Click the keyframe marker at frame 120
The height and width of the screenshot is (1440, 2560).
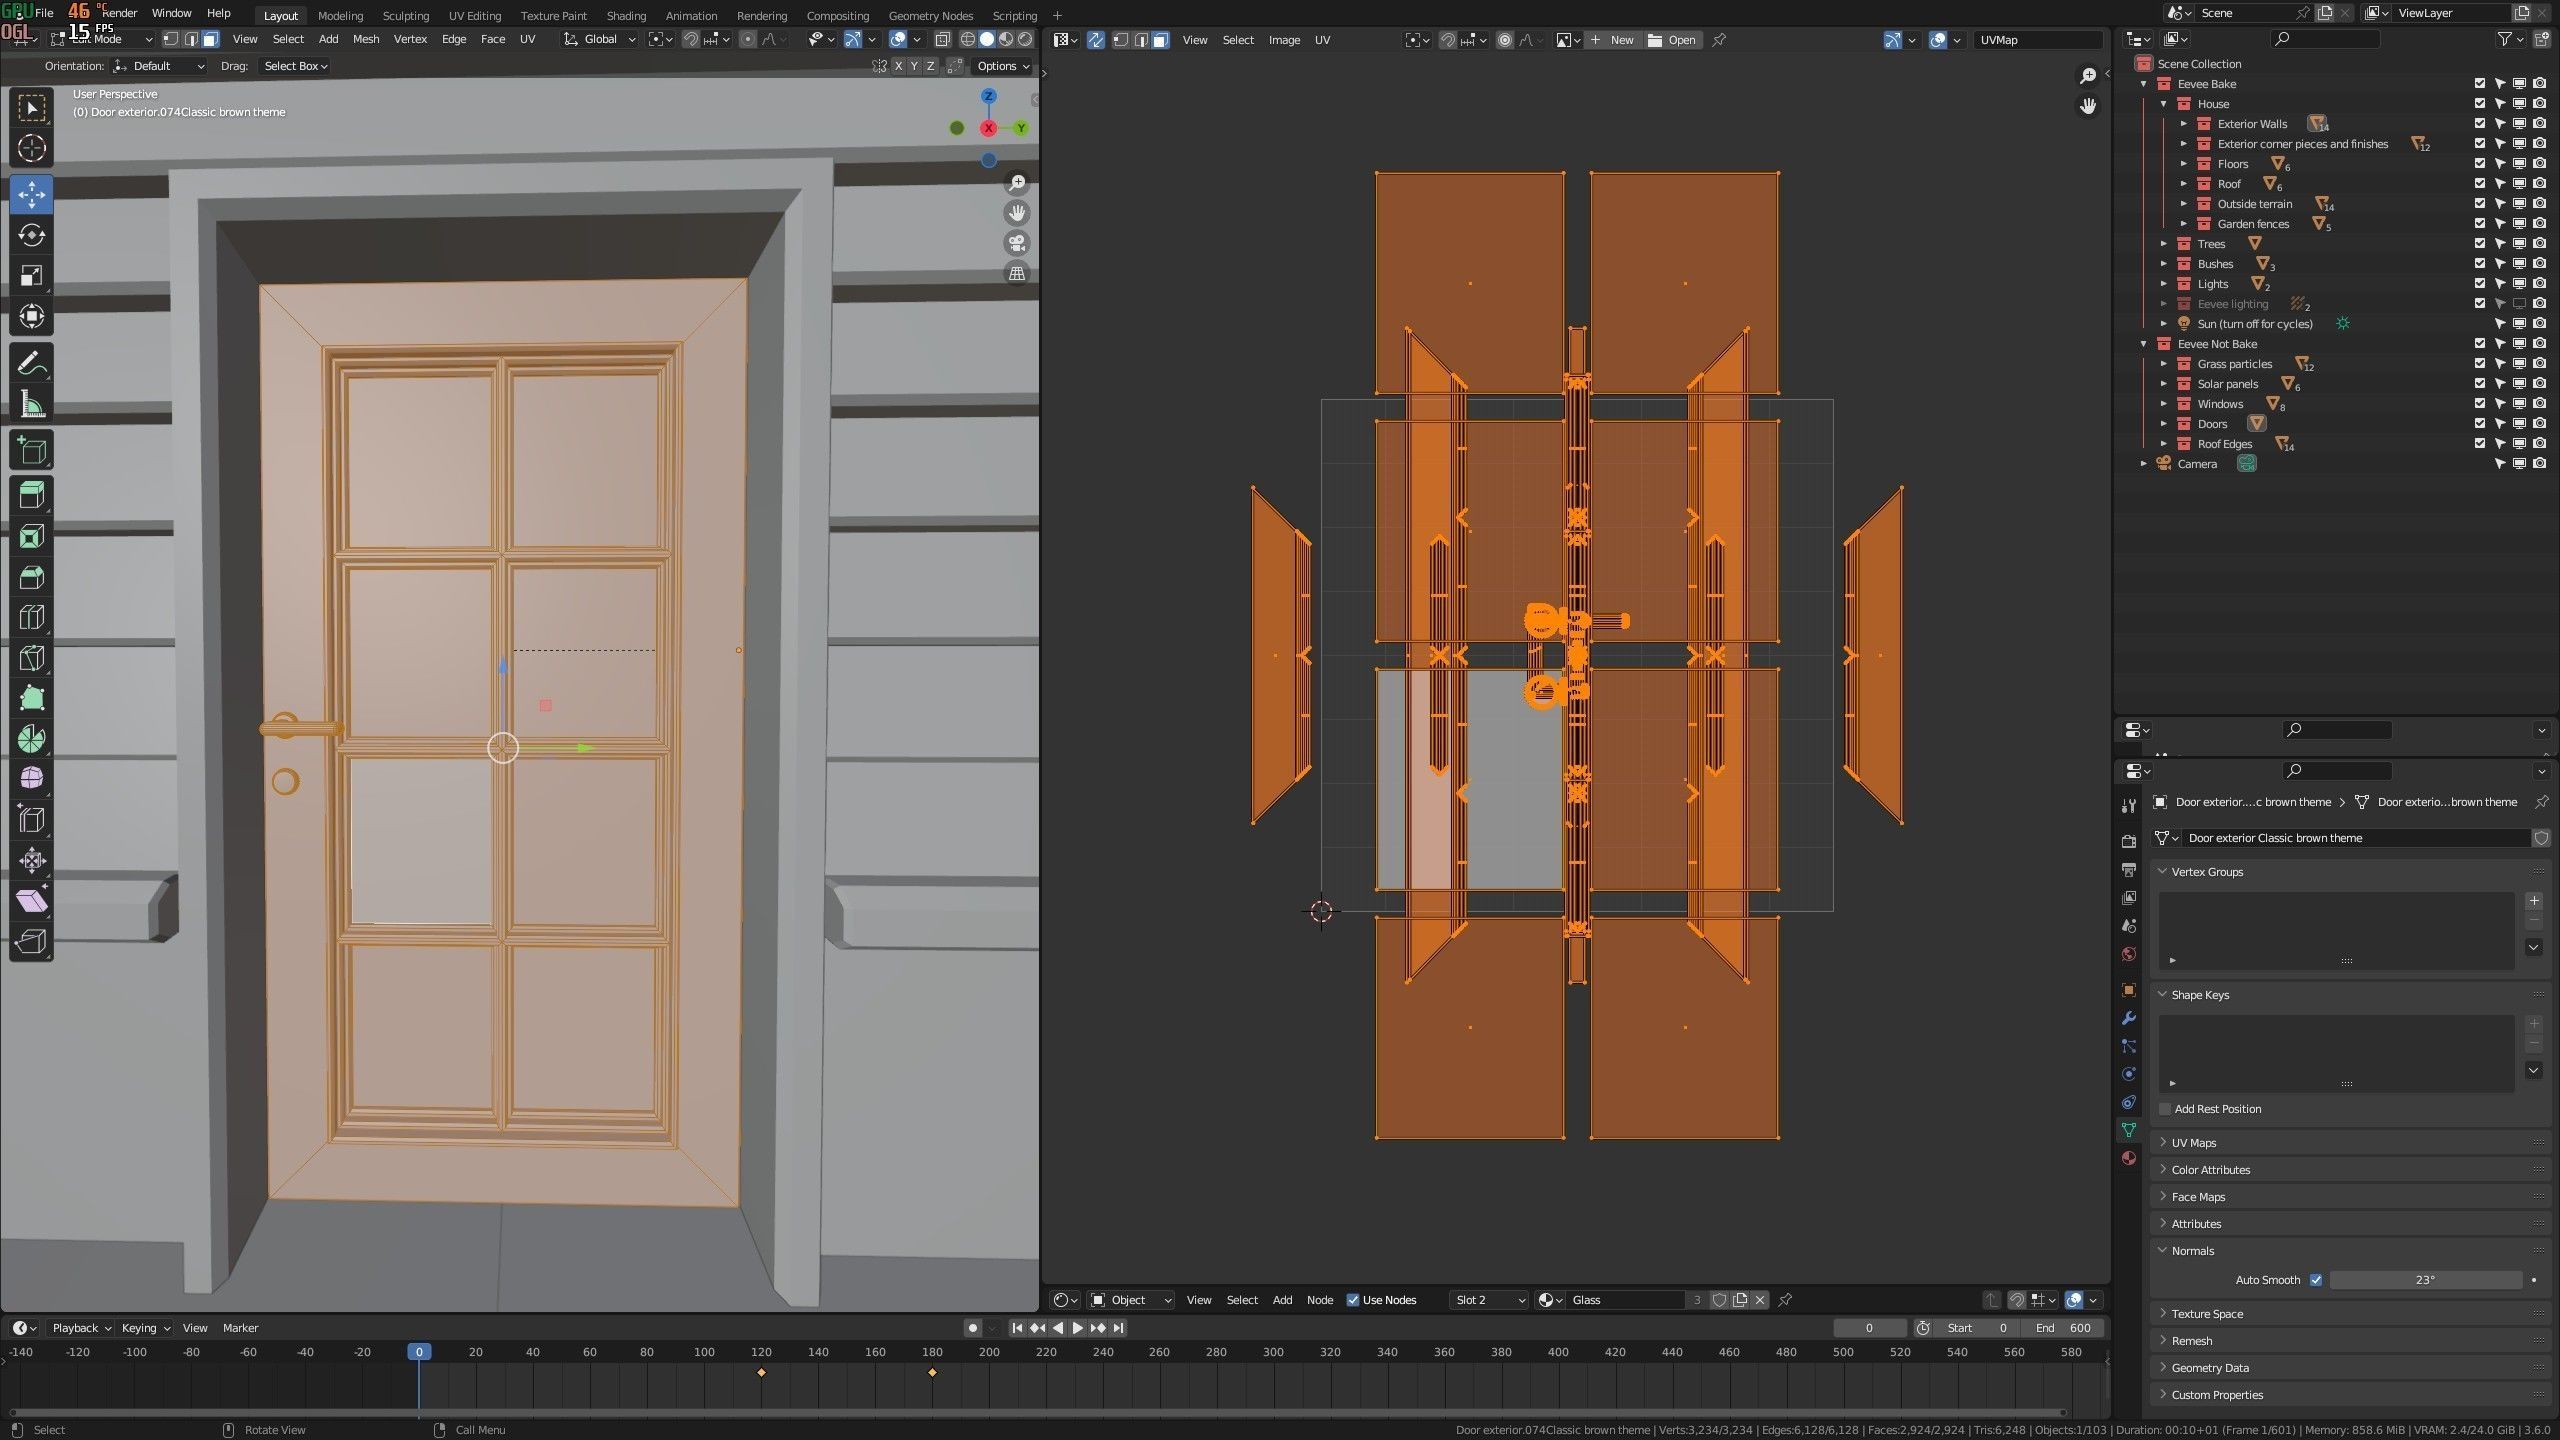[x=761, y=1372]
